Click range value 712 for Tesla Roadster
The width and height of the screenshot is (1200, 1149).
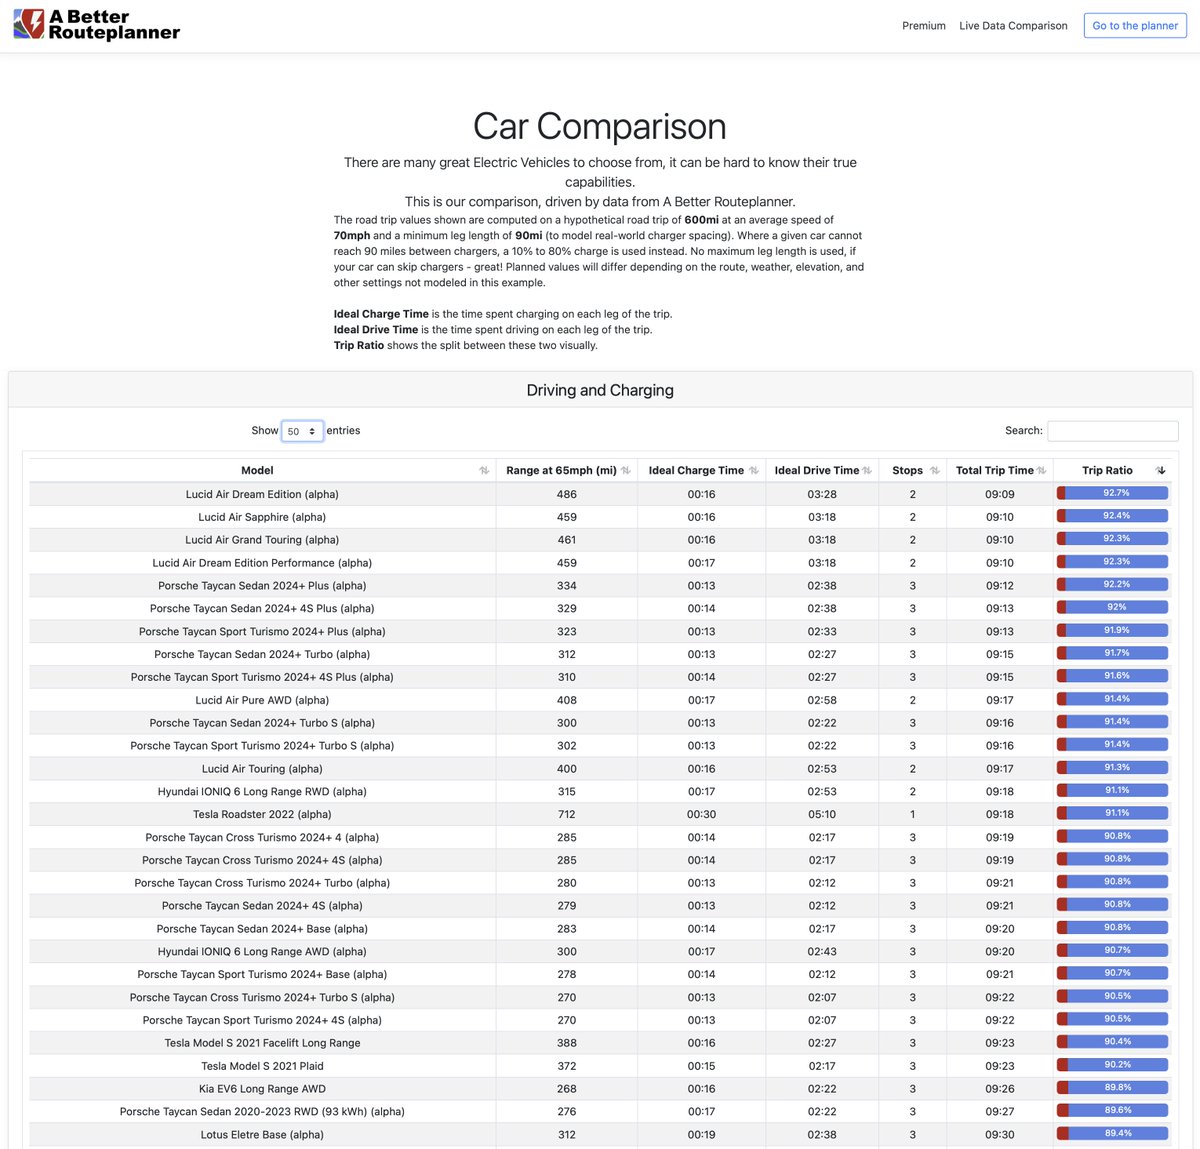[x=567, y=815]
